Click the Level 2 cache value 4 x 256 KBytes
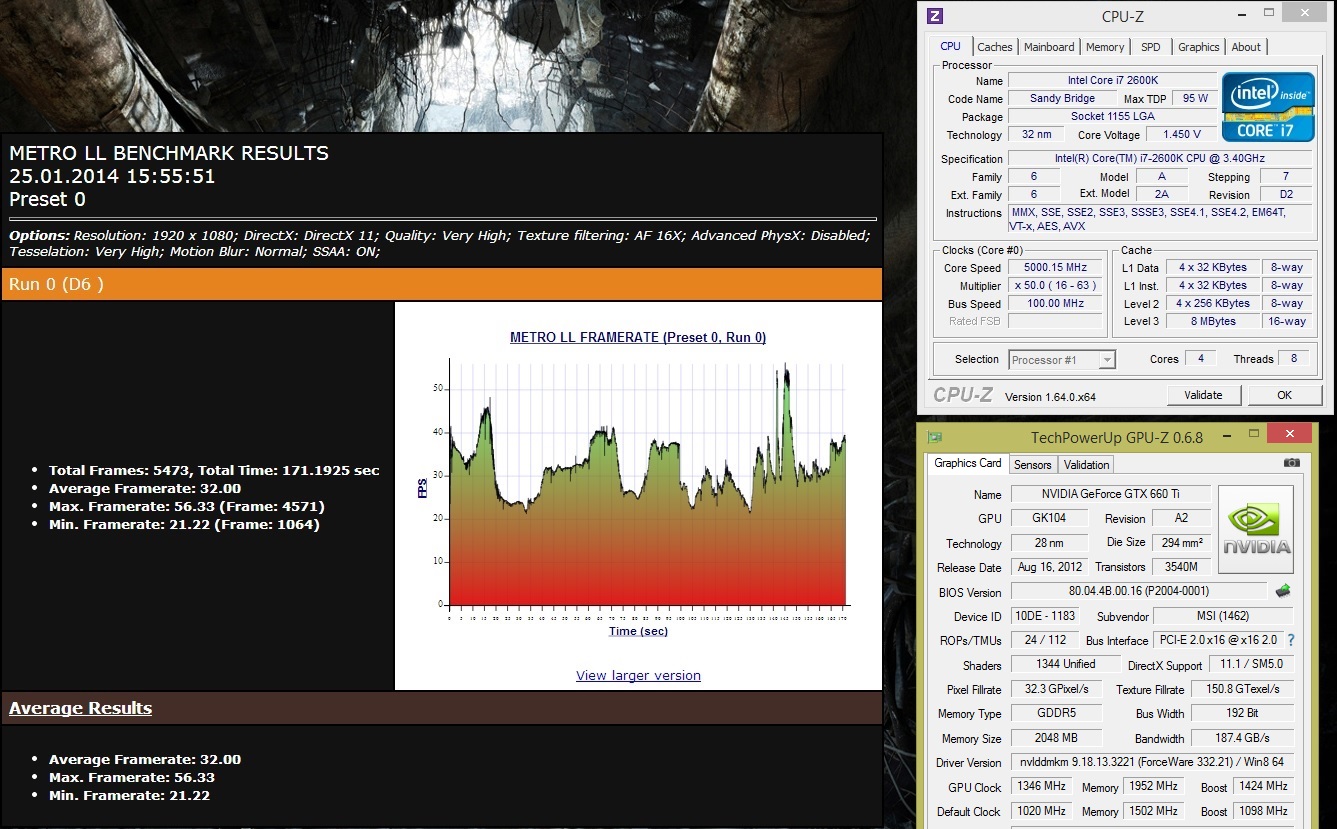 (x=1212, y=304)
